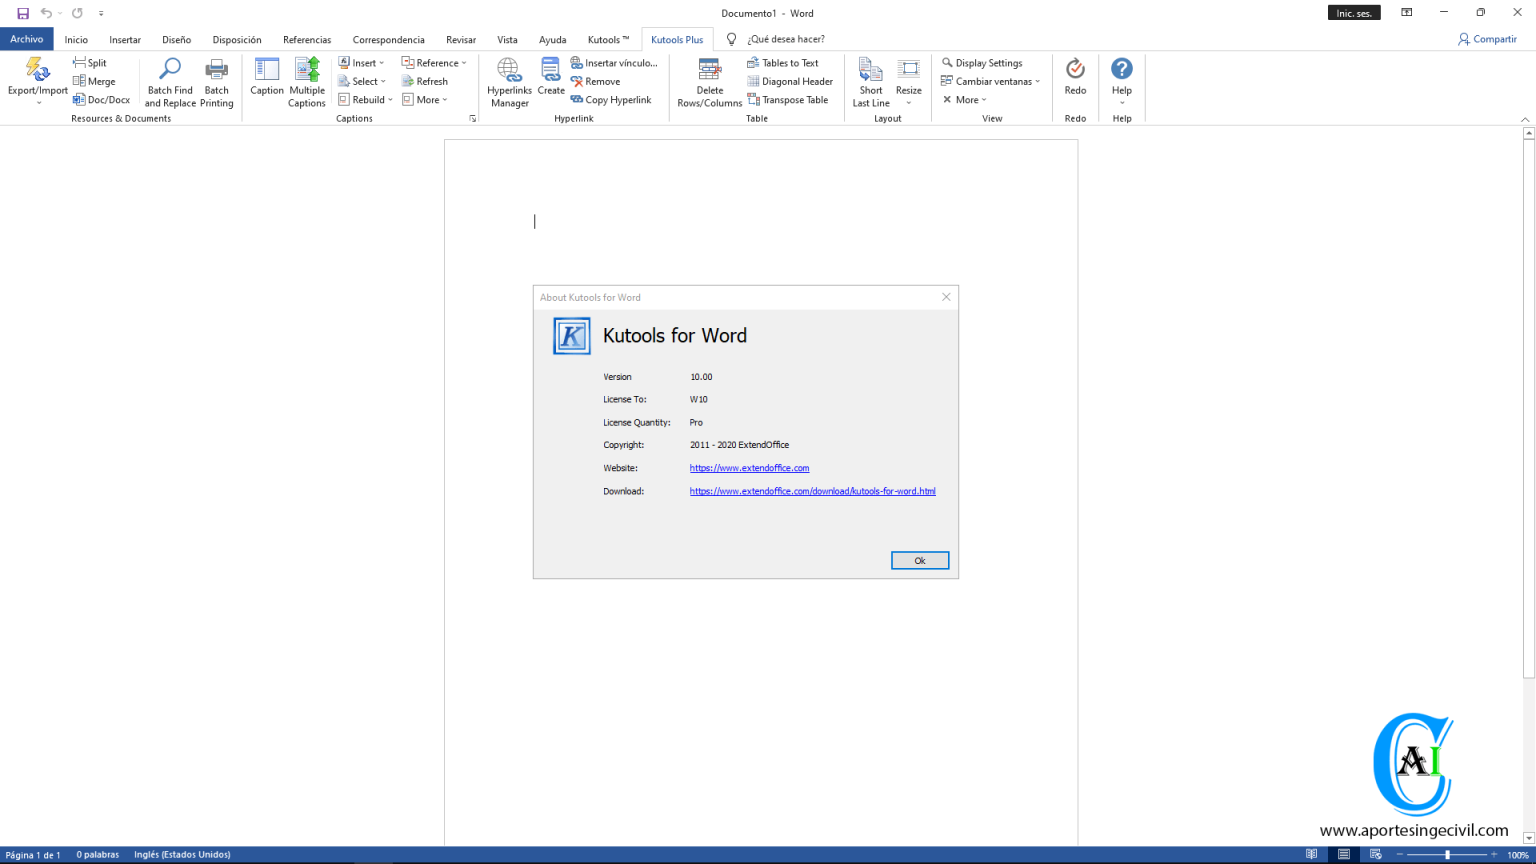Enable Read Mode from the status bar
This screenshot has height=864, width=1536.
pos(1311,855)
